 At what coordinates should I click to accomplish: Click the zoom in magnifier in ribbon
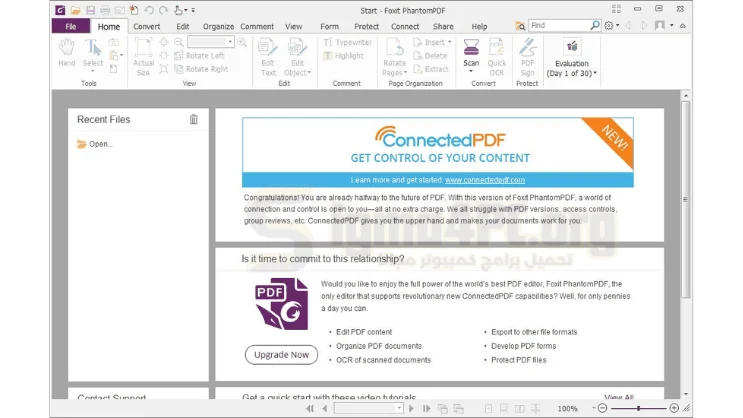point(242,42)
